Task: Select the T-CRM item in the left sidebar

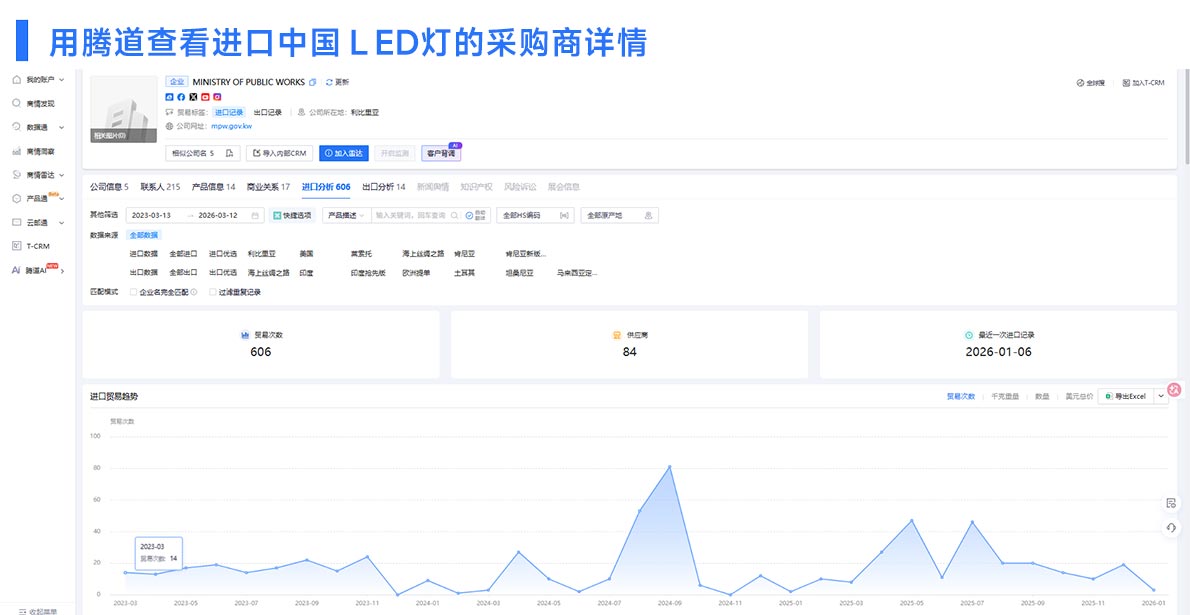Action: [38, 245]
